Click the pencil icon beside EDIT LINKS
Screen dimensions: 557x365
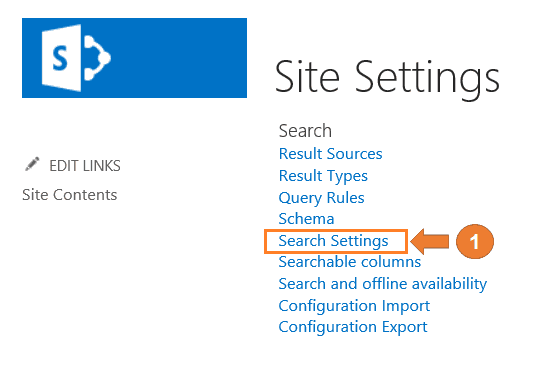32,164
